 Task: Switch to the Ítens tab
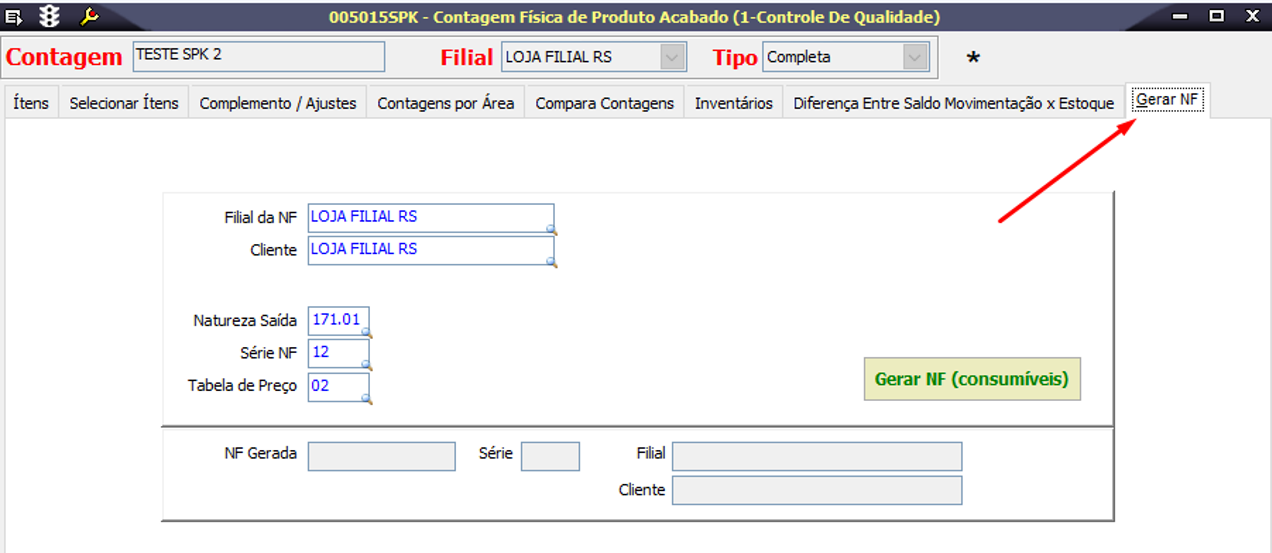pyautogui.click(x=31, y=103)
